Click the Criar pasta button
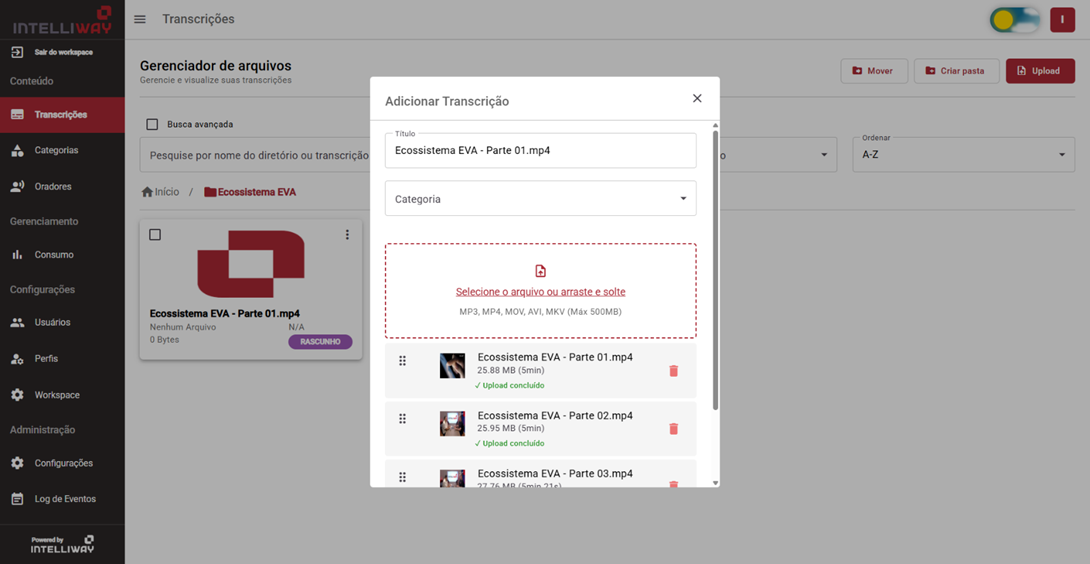Viewport: 1090px width, 564px height. pos(955,71)
